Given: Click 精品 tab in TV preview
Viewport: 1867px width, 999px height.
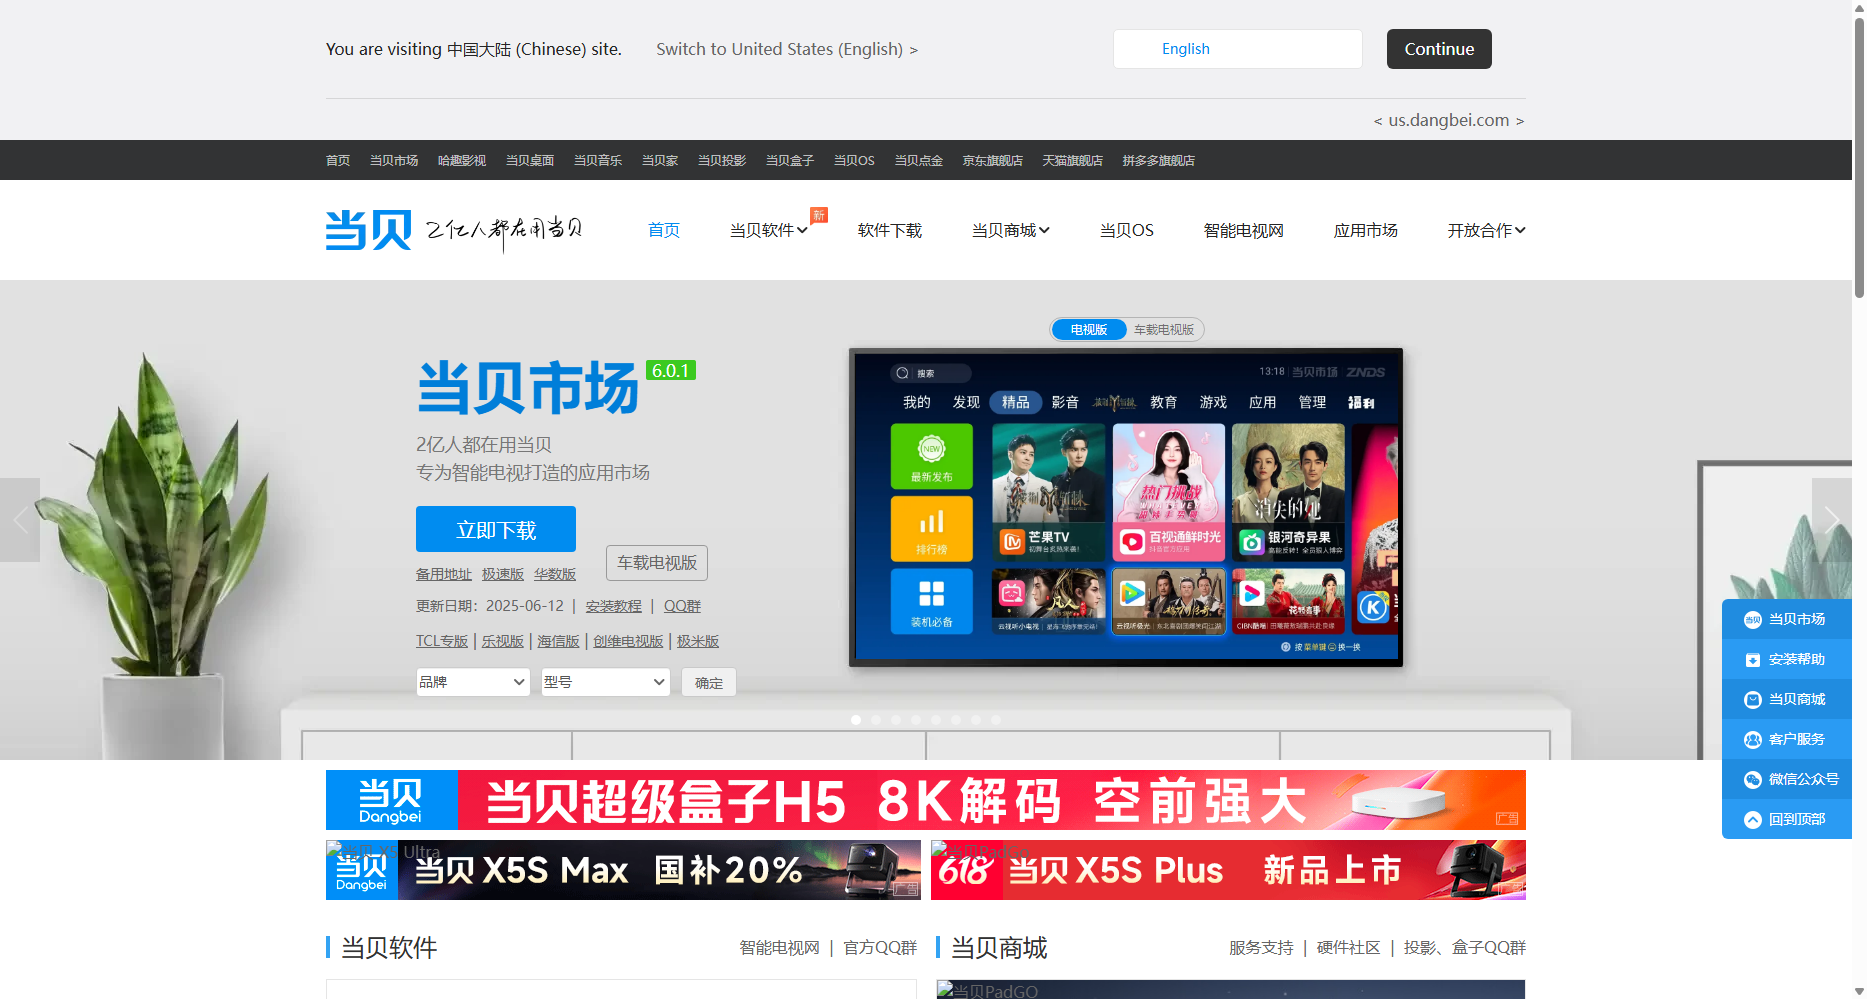Looking at the screenshot, I should coord(1015,402).
